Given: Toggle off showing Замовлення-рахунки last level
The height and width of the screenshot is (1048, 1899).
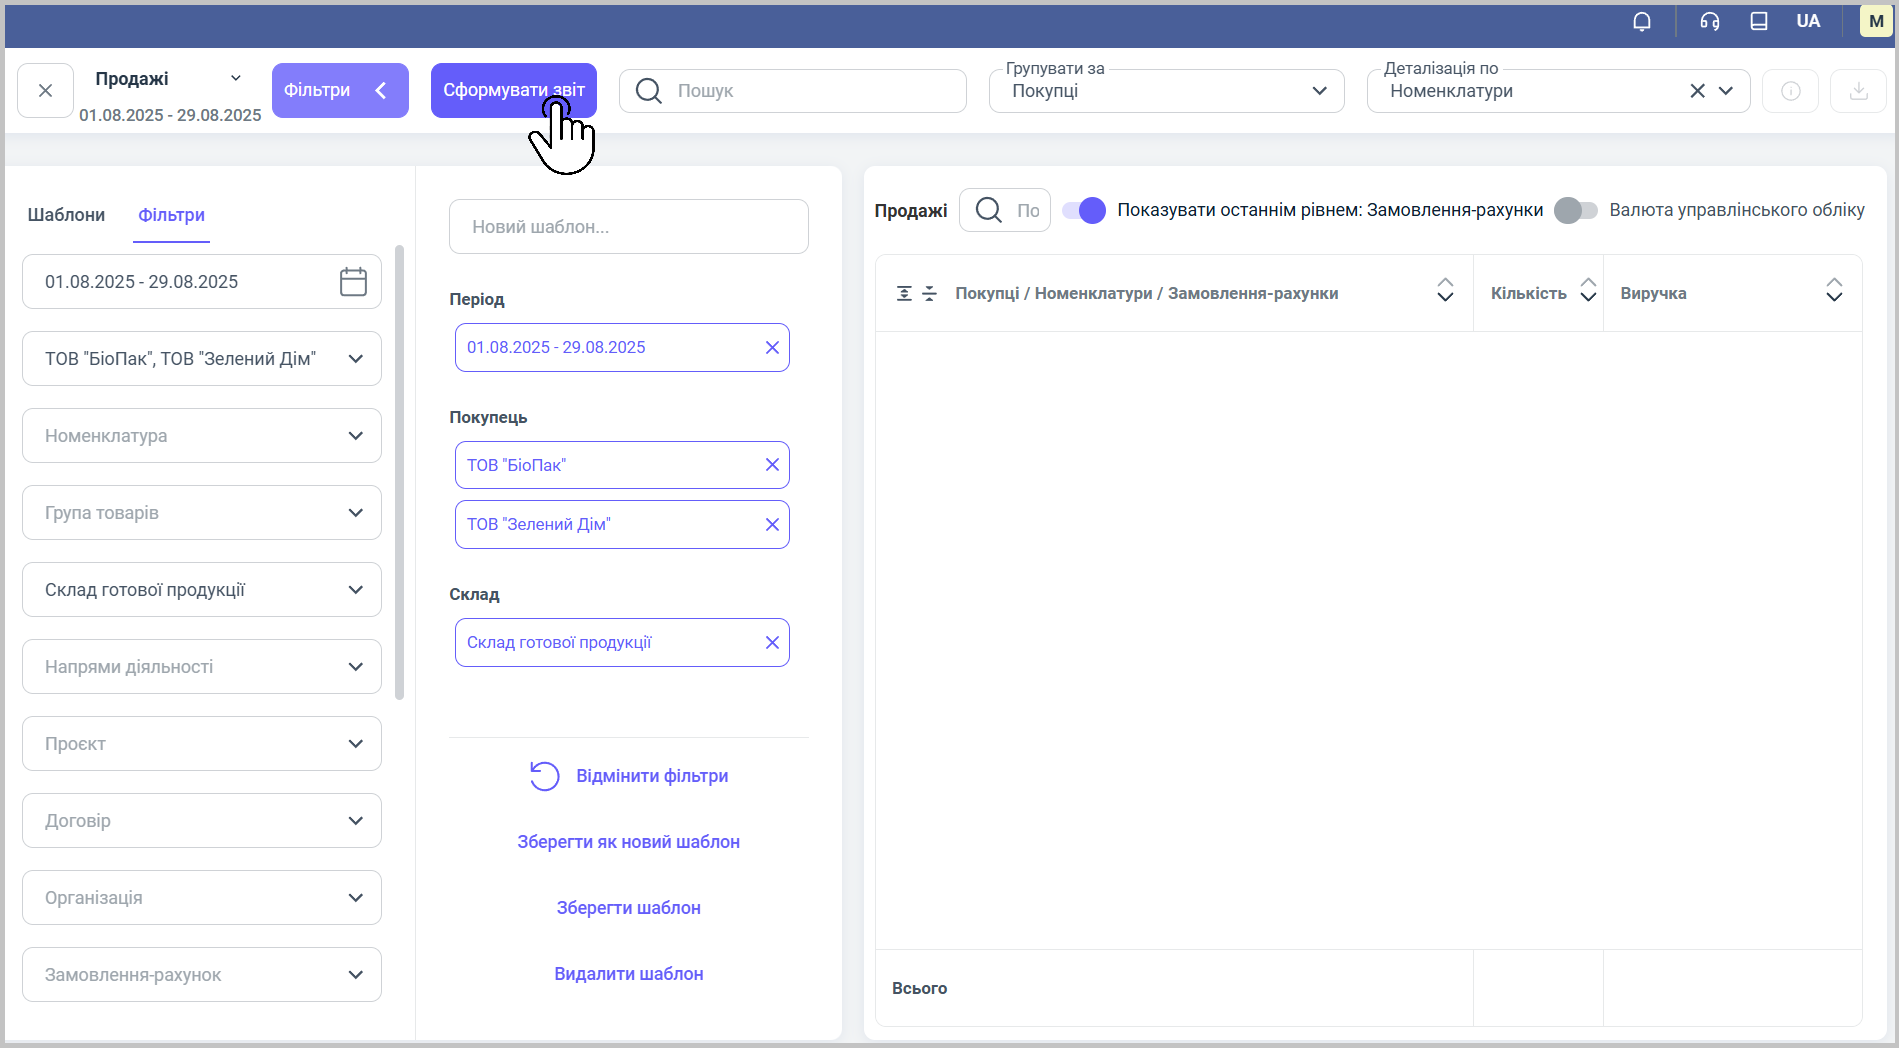Looking at the screenshot, I should [x=1084, y=210].
